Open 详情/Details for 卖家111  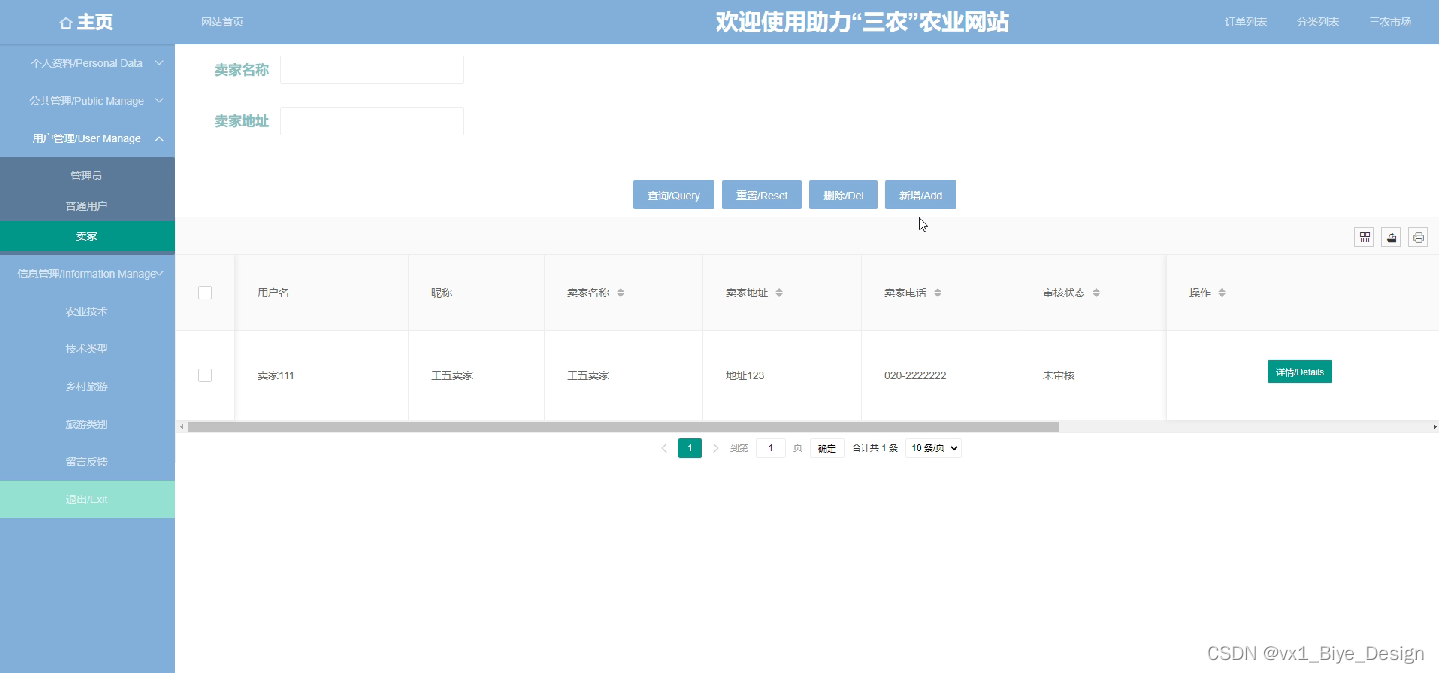tap(1299, 371)
